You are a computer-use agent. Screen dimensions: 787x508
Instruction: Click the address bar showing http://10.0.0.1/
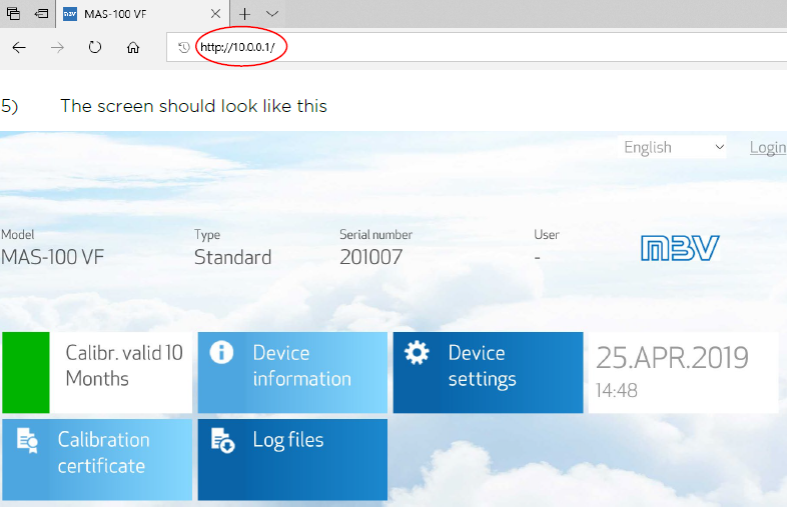point(477,47)
